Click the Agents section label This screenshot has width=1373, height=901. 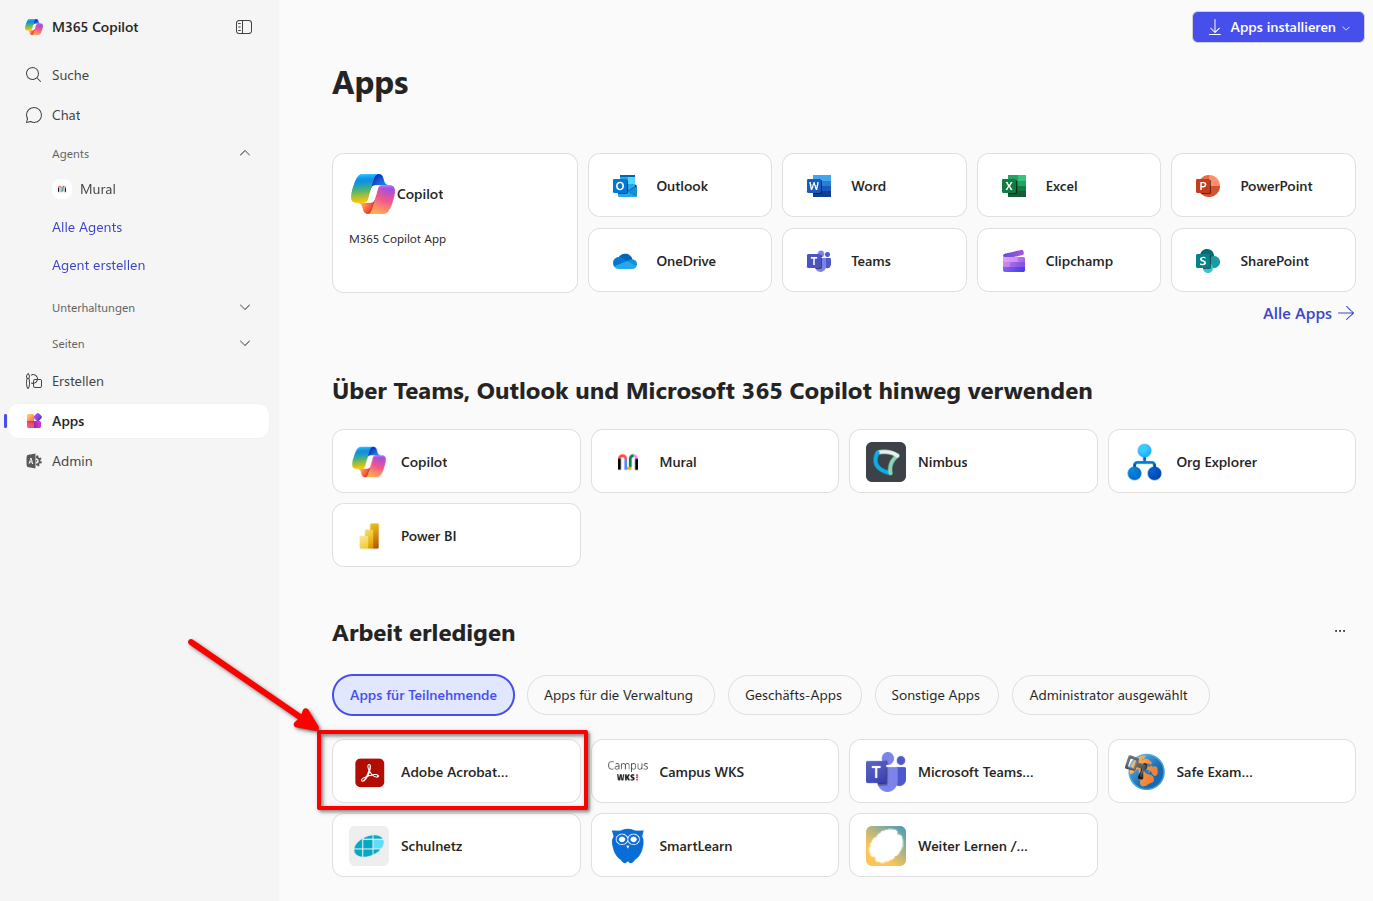coord(71,154)
